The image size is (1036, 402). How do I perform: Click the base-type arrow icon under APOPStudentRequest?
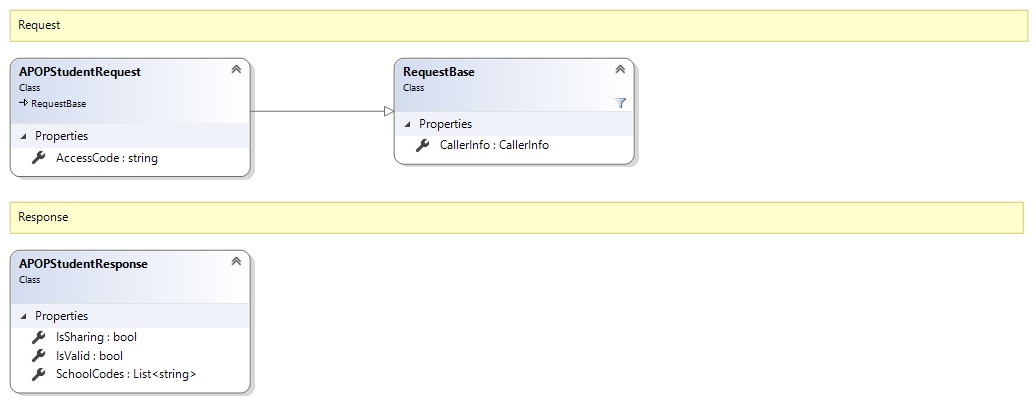(x=23, y=103)
